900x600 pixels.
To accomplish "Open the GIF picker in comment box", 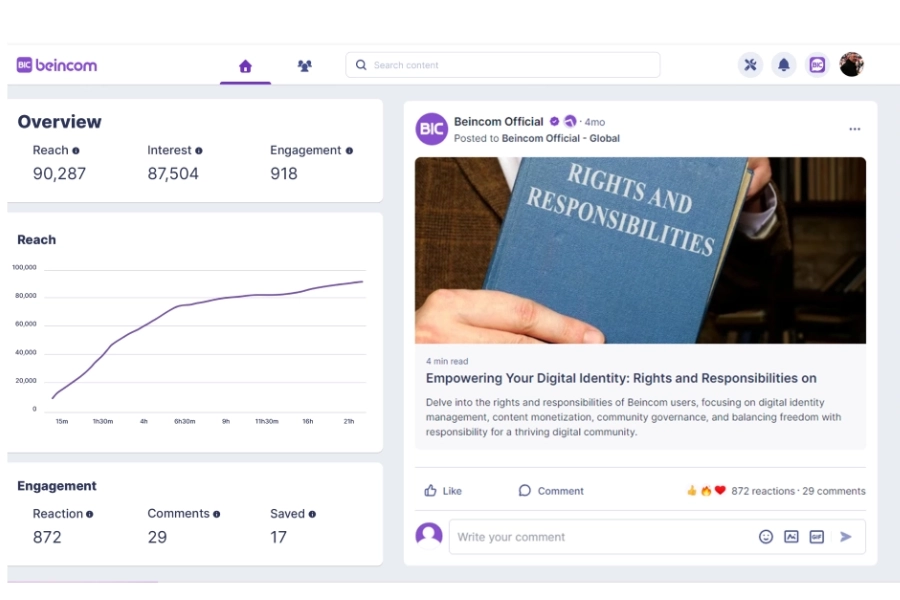I will click(816, 537).
